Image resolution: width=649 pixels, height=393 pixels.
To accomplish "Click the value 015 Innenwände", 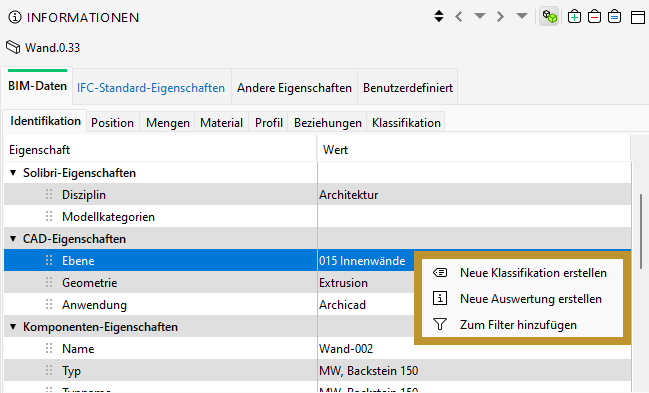I will (x=362, y=260).
